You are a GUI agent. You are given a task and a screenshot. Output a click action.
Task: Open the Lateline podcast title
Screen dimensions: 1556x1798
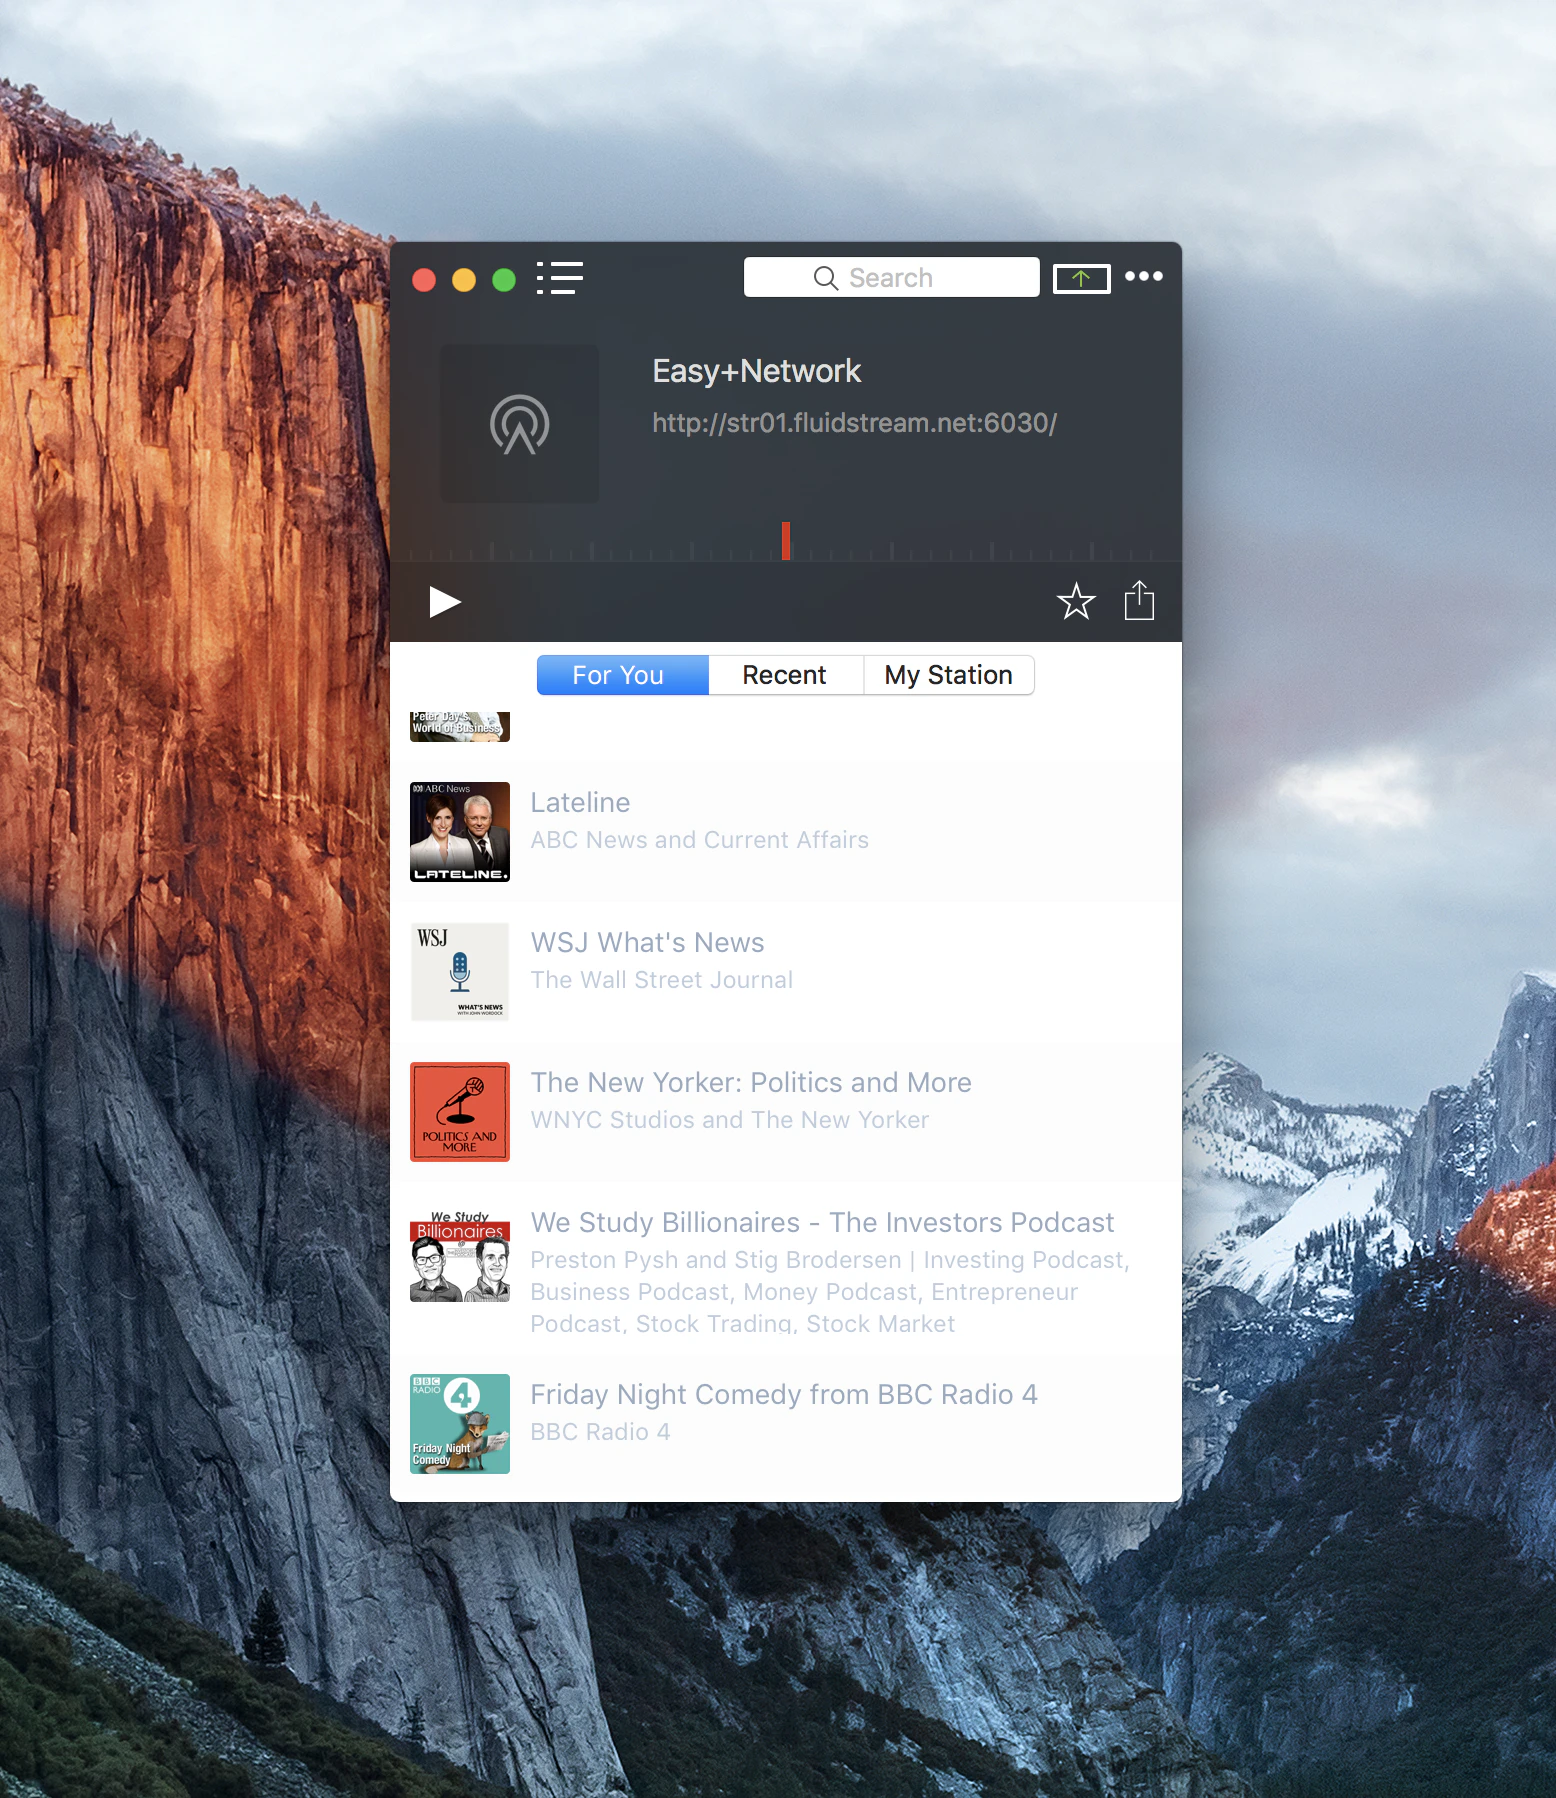click(x=580, y=802)
